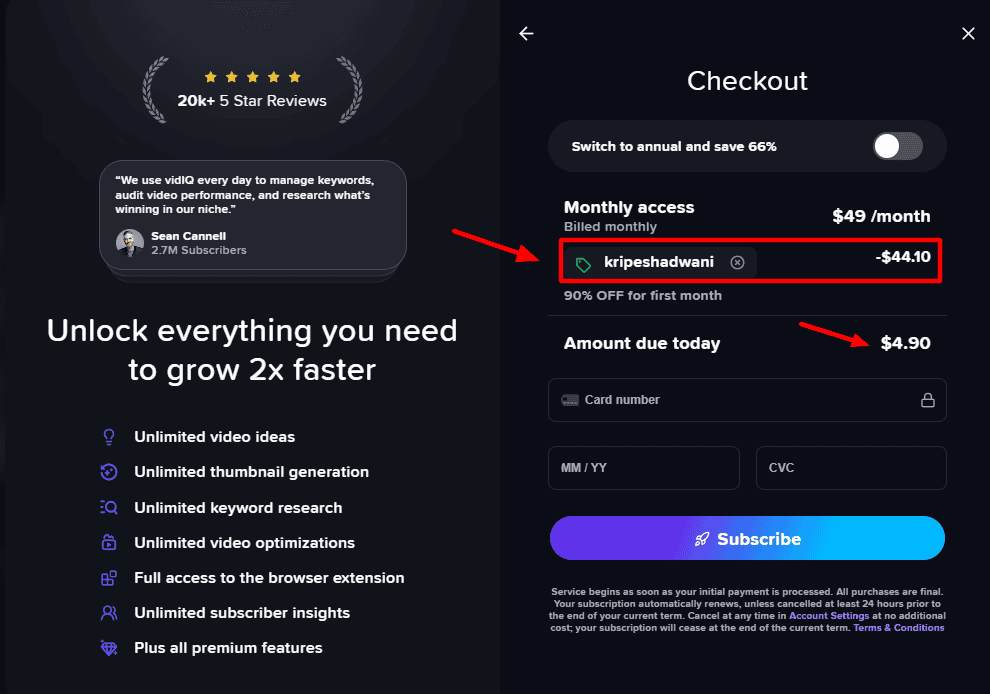Click the lock icon in card field
This screenshot has width=990, height=694.
[x=928, y=400]
